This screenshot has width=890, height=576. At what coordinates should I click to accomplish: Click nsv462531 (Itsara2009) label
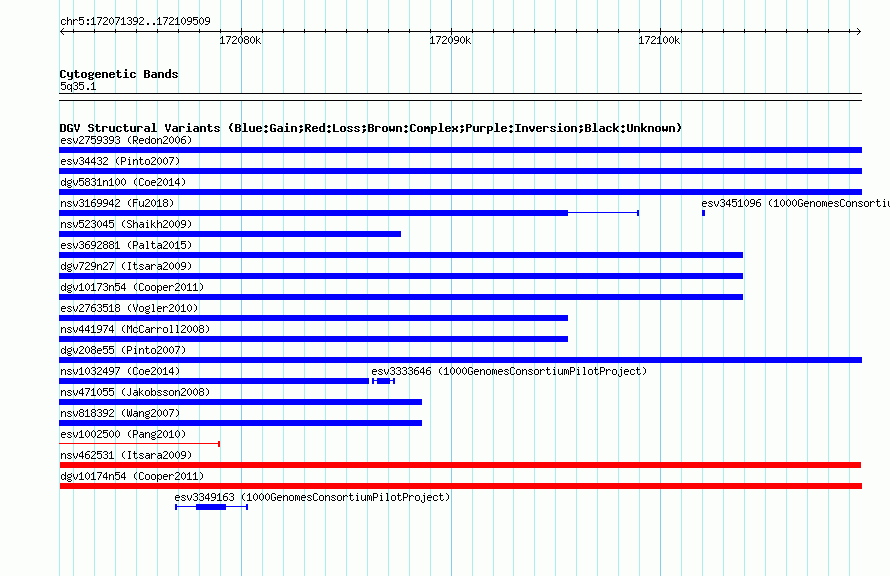(x=126, y=455)
